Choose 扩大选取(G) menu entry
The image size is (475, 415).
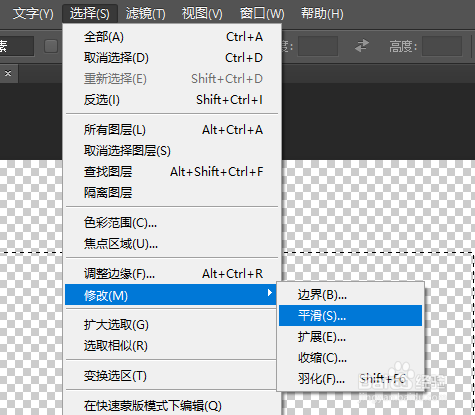[171, 325]
